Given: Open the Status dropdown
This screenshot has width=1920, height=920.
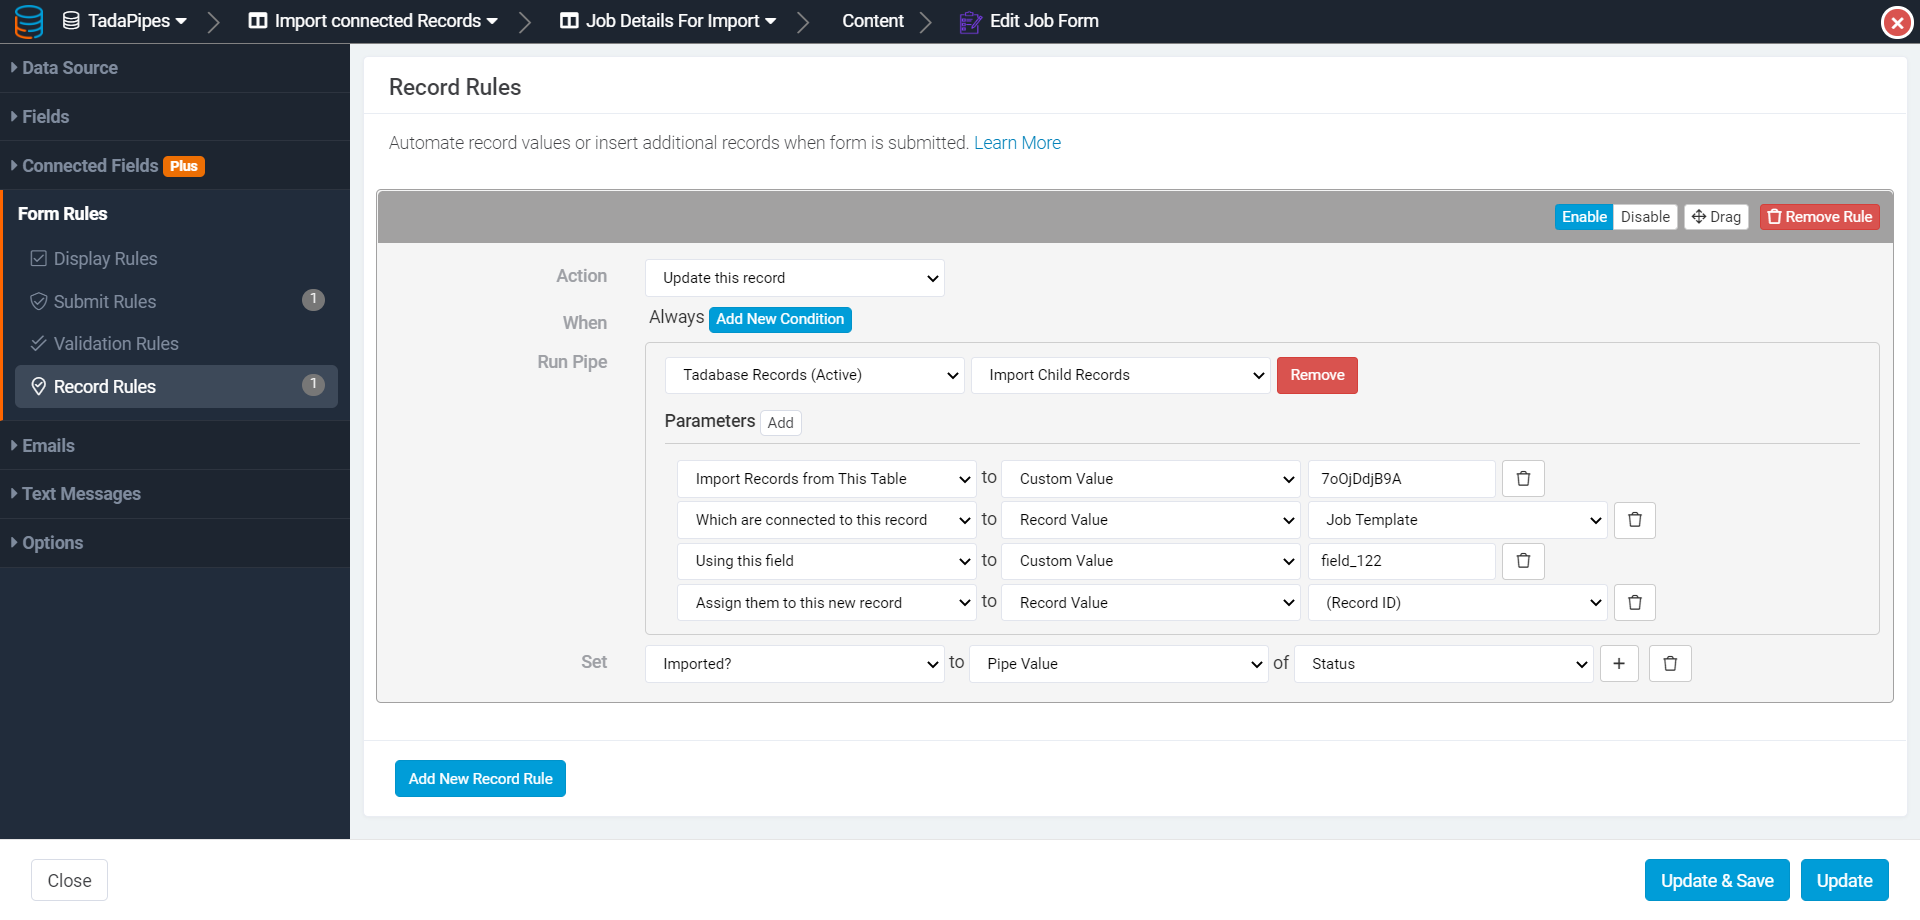Looking at the screenshot, I should (1444, 664).
